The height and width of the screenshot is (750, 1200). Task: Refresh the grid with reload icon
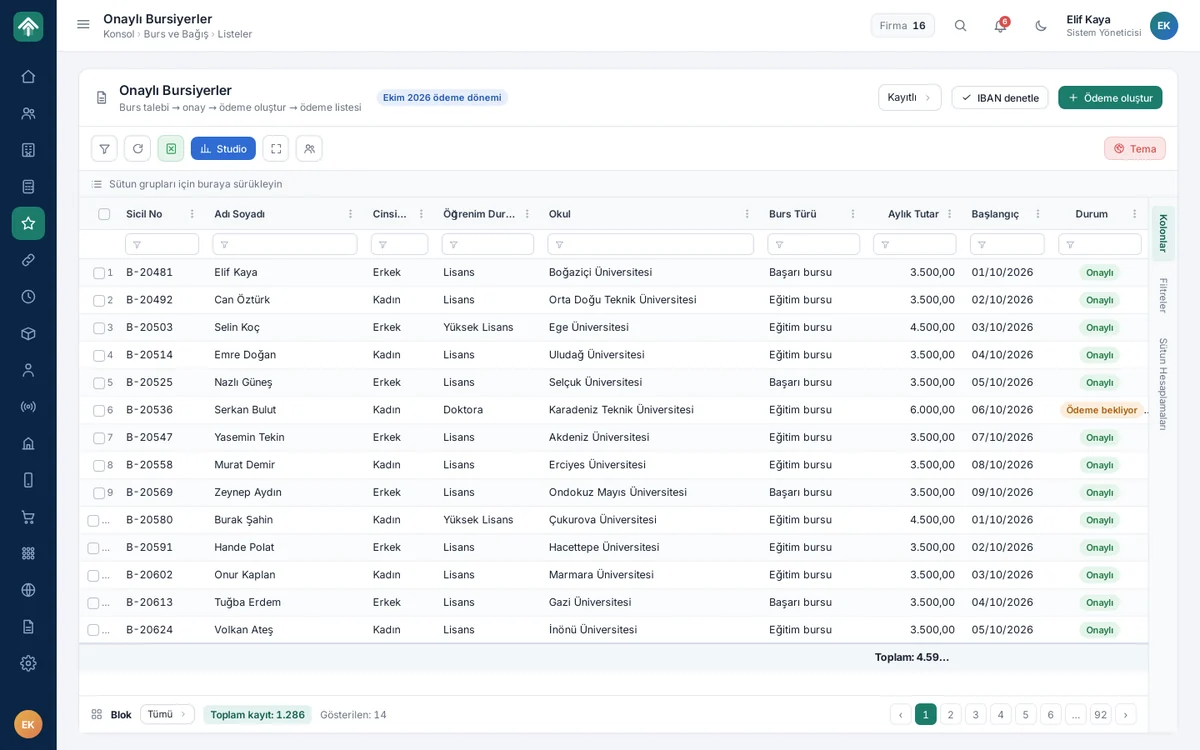click(x=138, y=149)
